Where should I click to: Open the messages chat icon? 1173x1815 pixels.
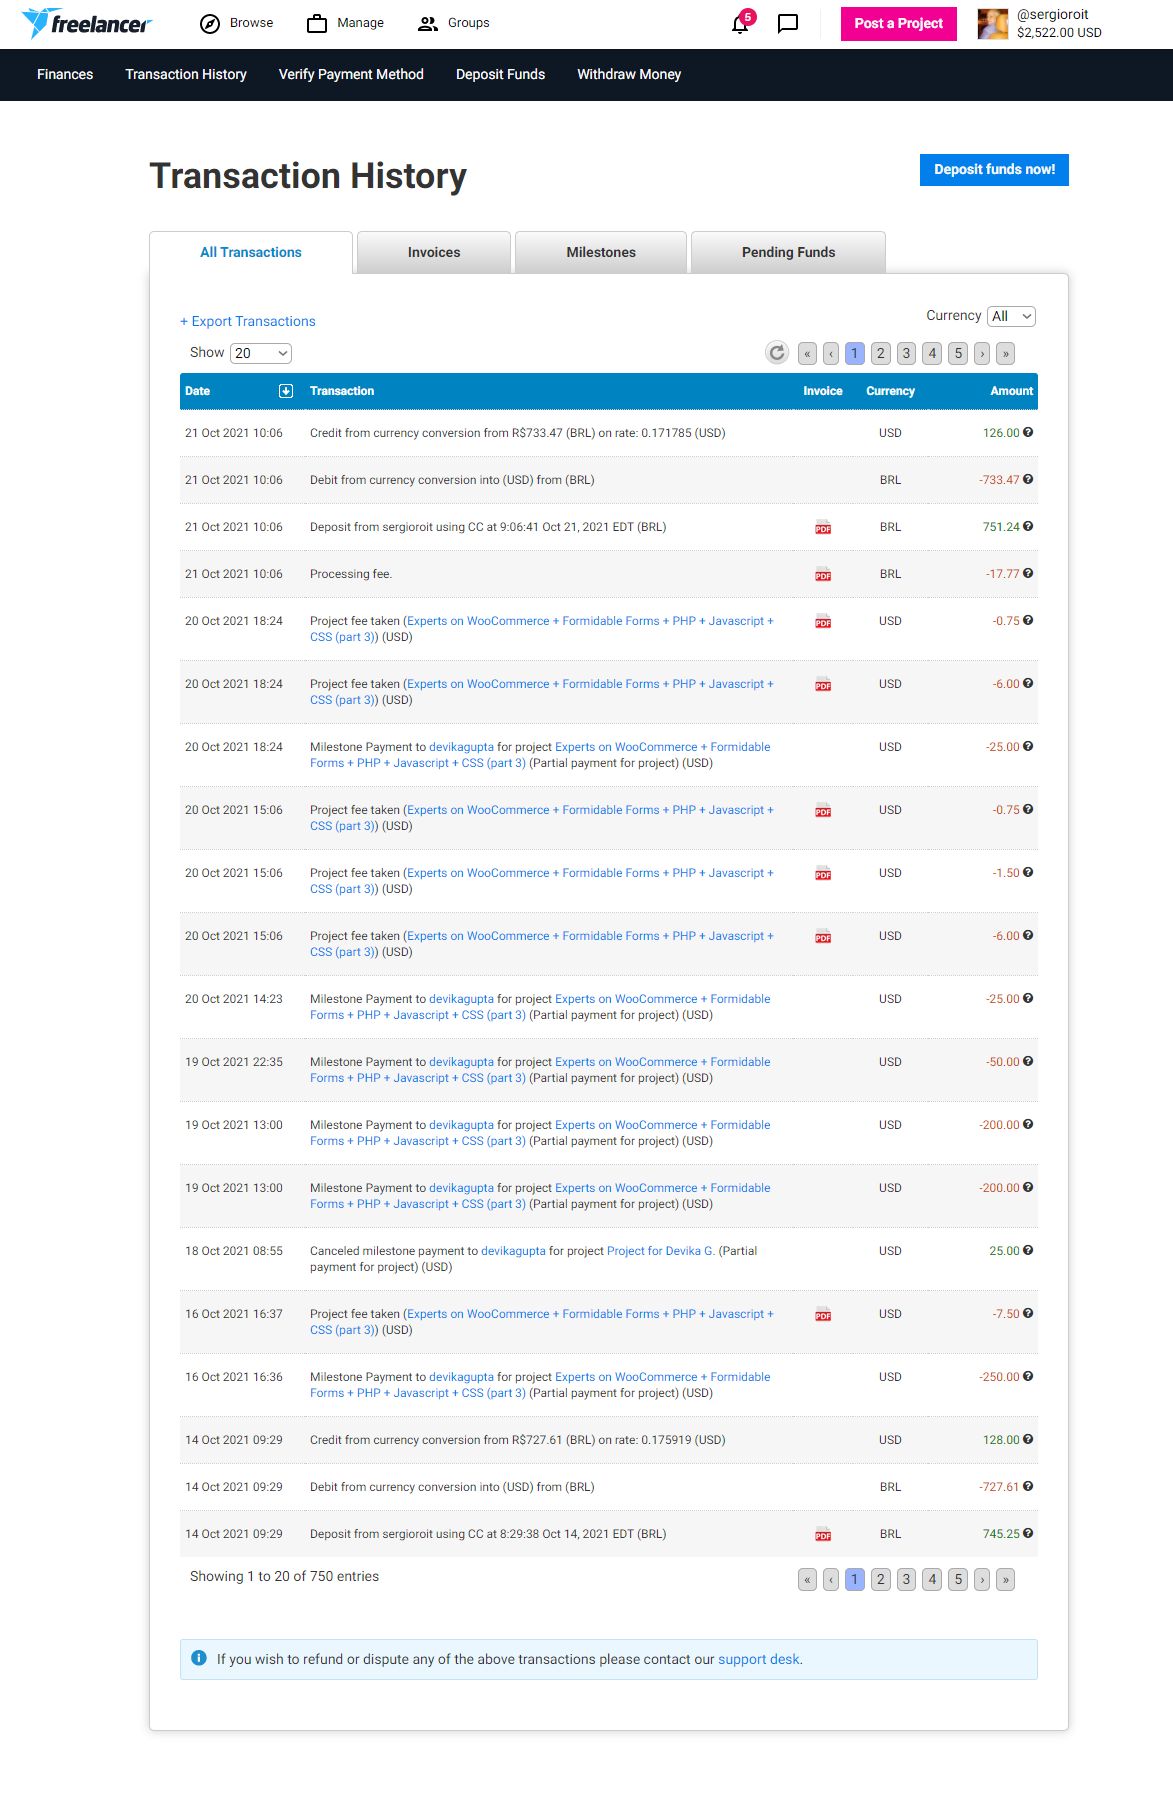pyautogui.click(x=788, y=24)
